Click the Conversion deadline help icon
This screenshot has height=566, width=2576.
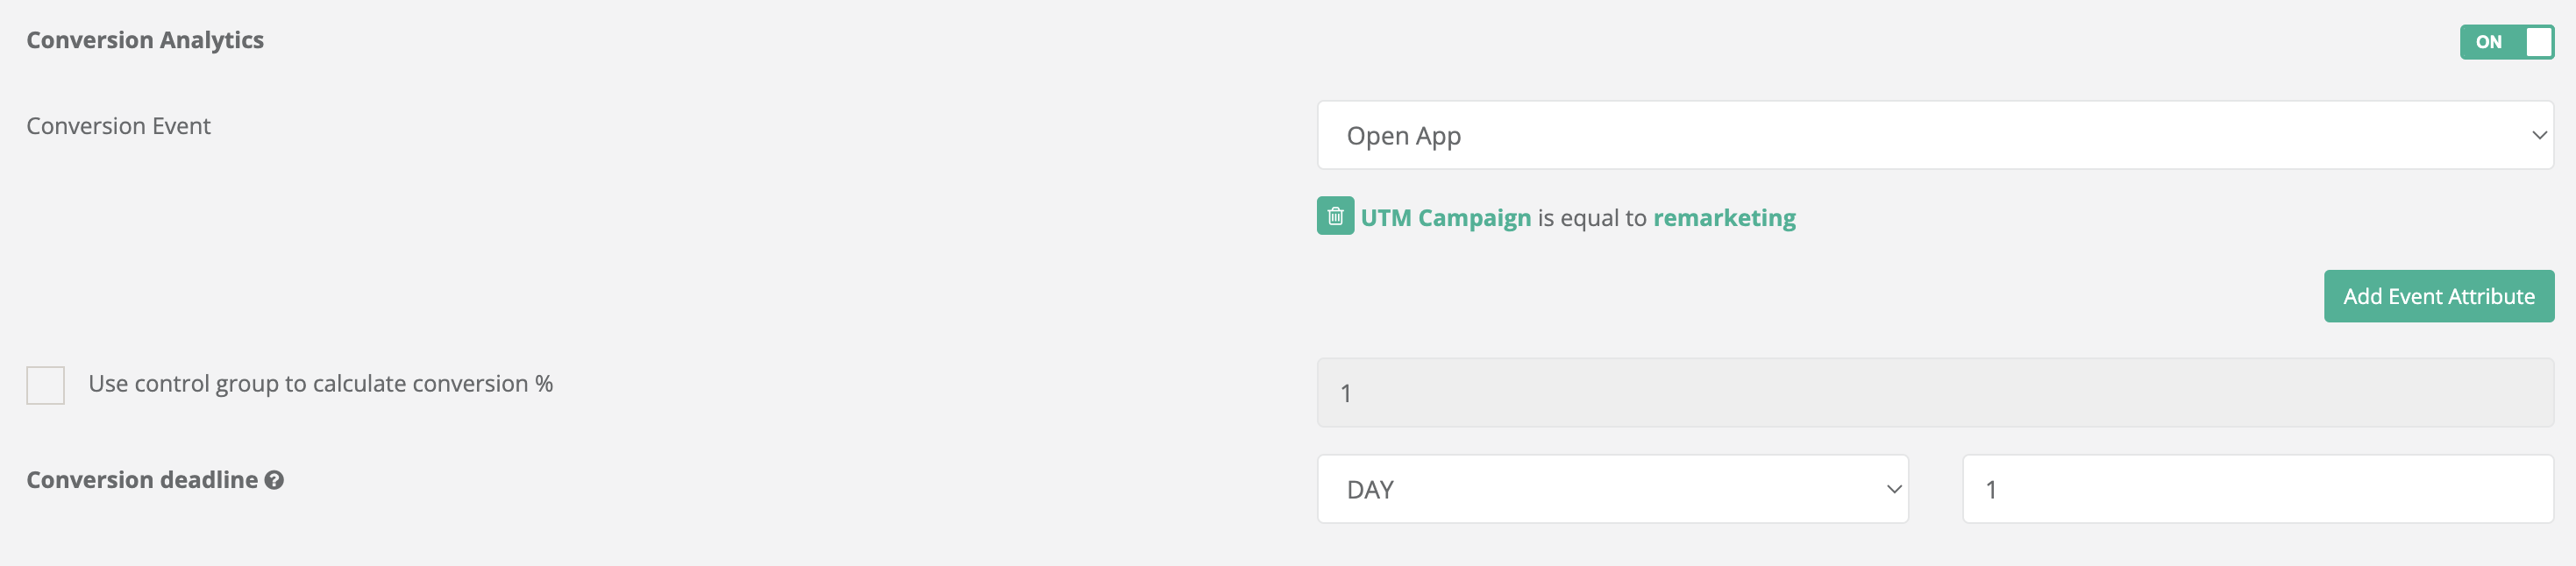(x=274, y=481)
